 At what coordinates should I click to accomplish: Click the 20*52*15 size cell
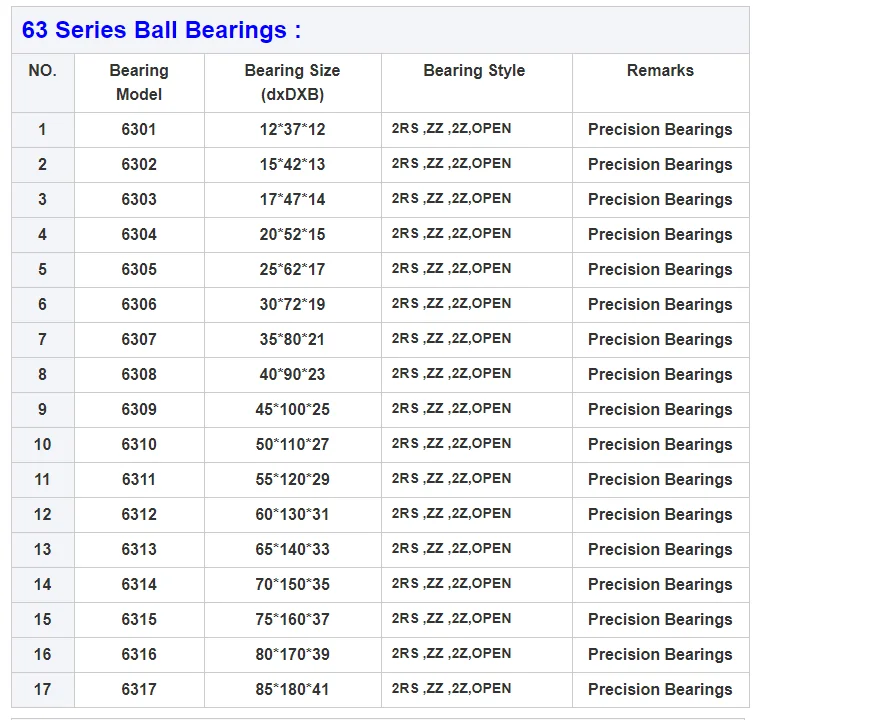292,234
